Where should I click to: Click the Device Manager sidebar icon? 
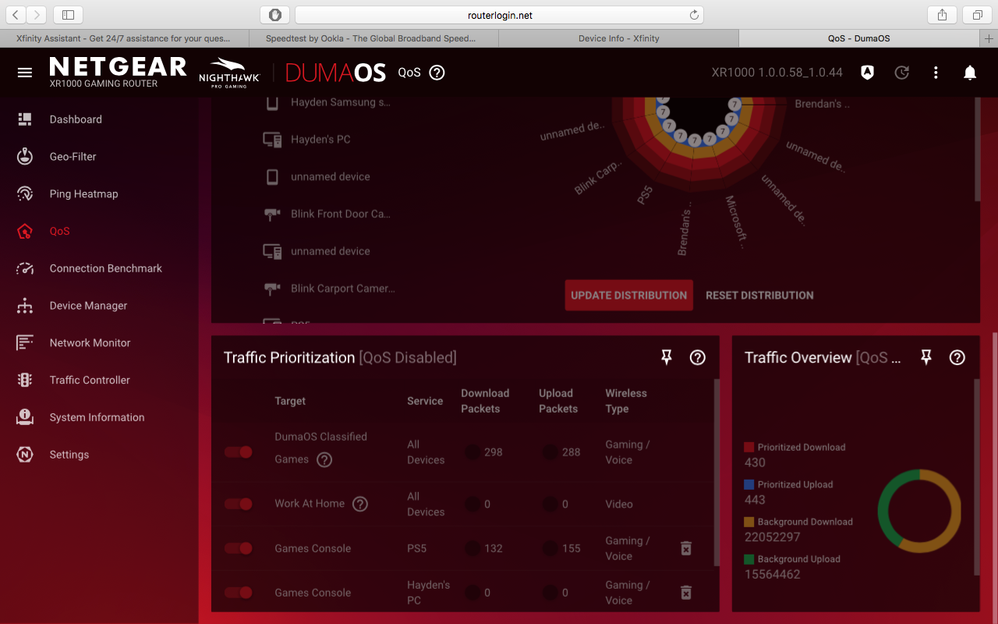coord(25,306)
